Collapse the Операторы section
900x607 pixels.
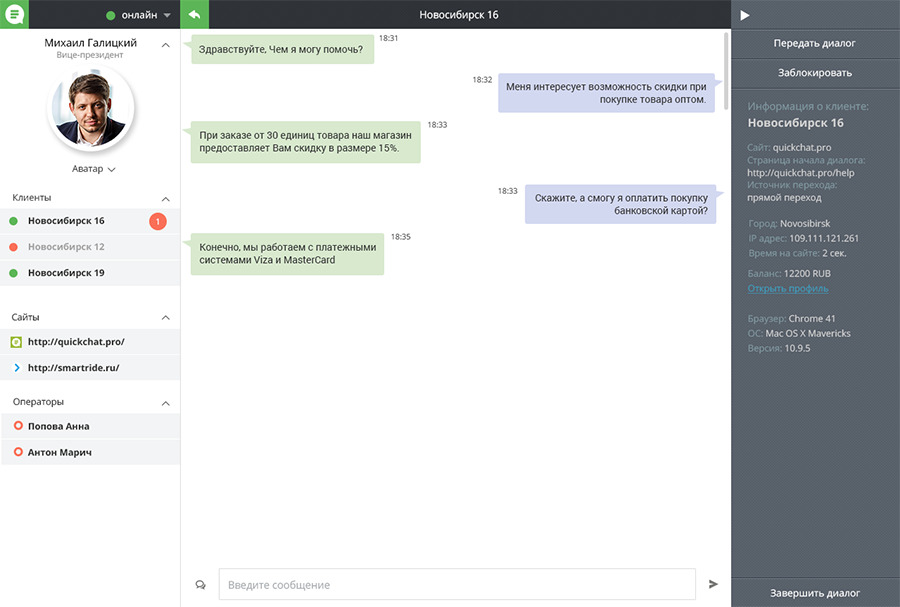point(166,403)
